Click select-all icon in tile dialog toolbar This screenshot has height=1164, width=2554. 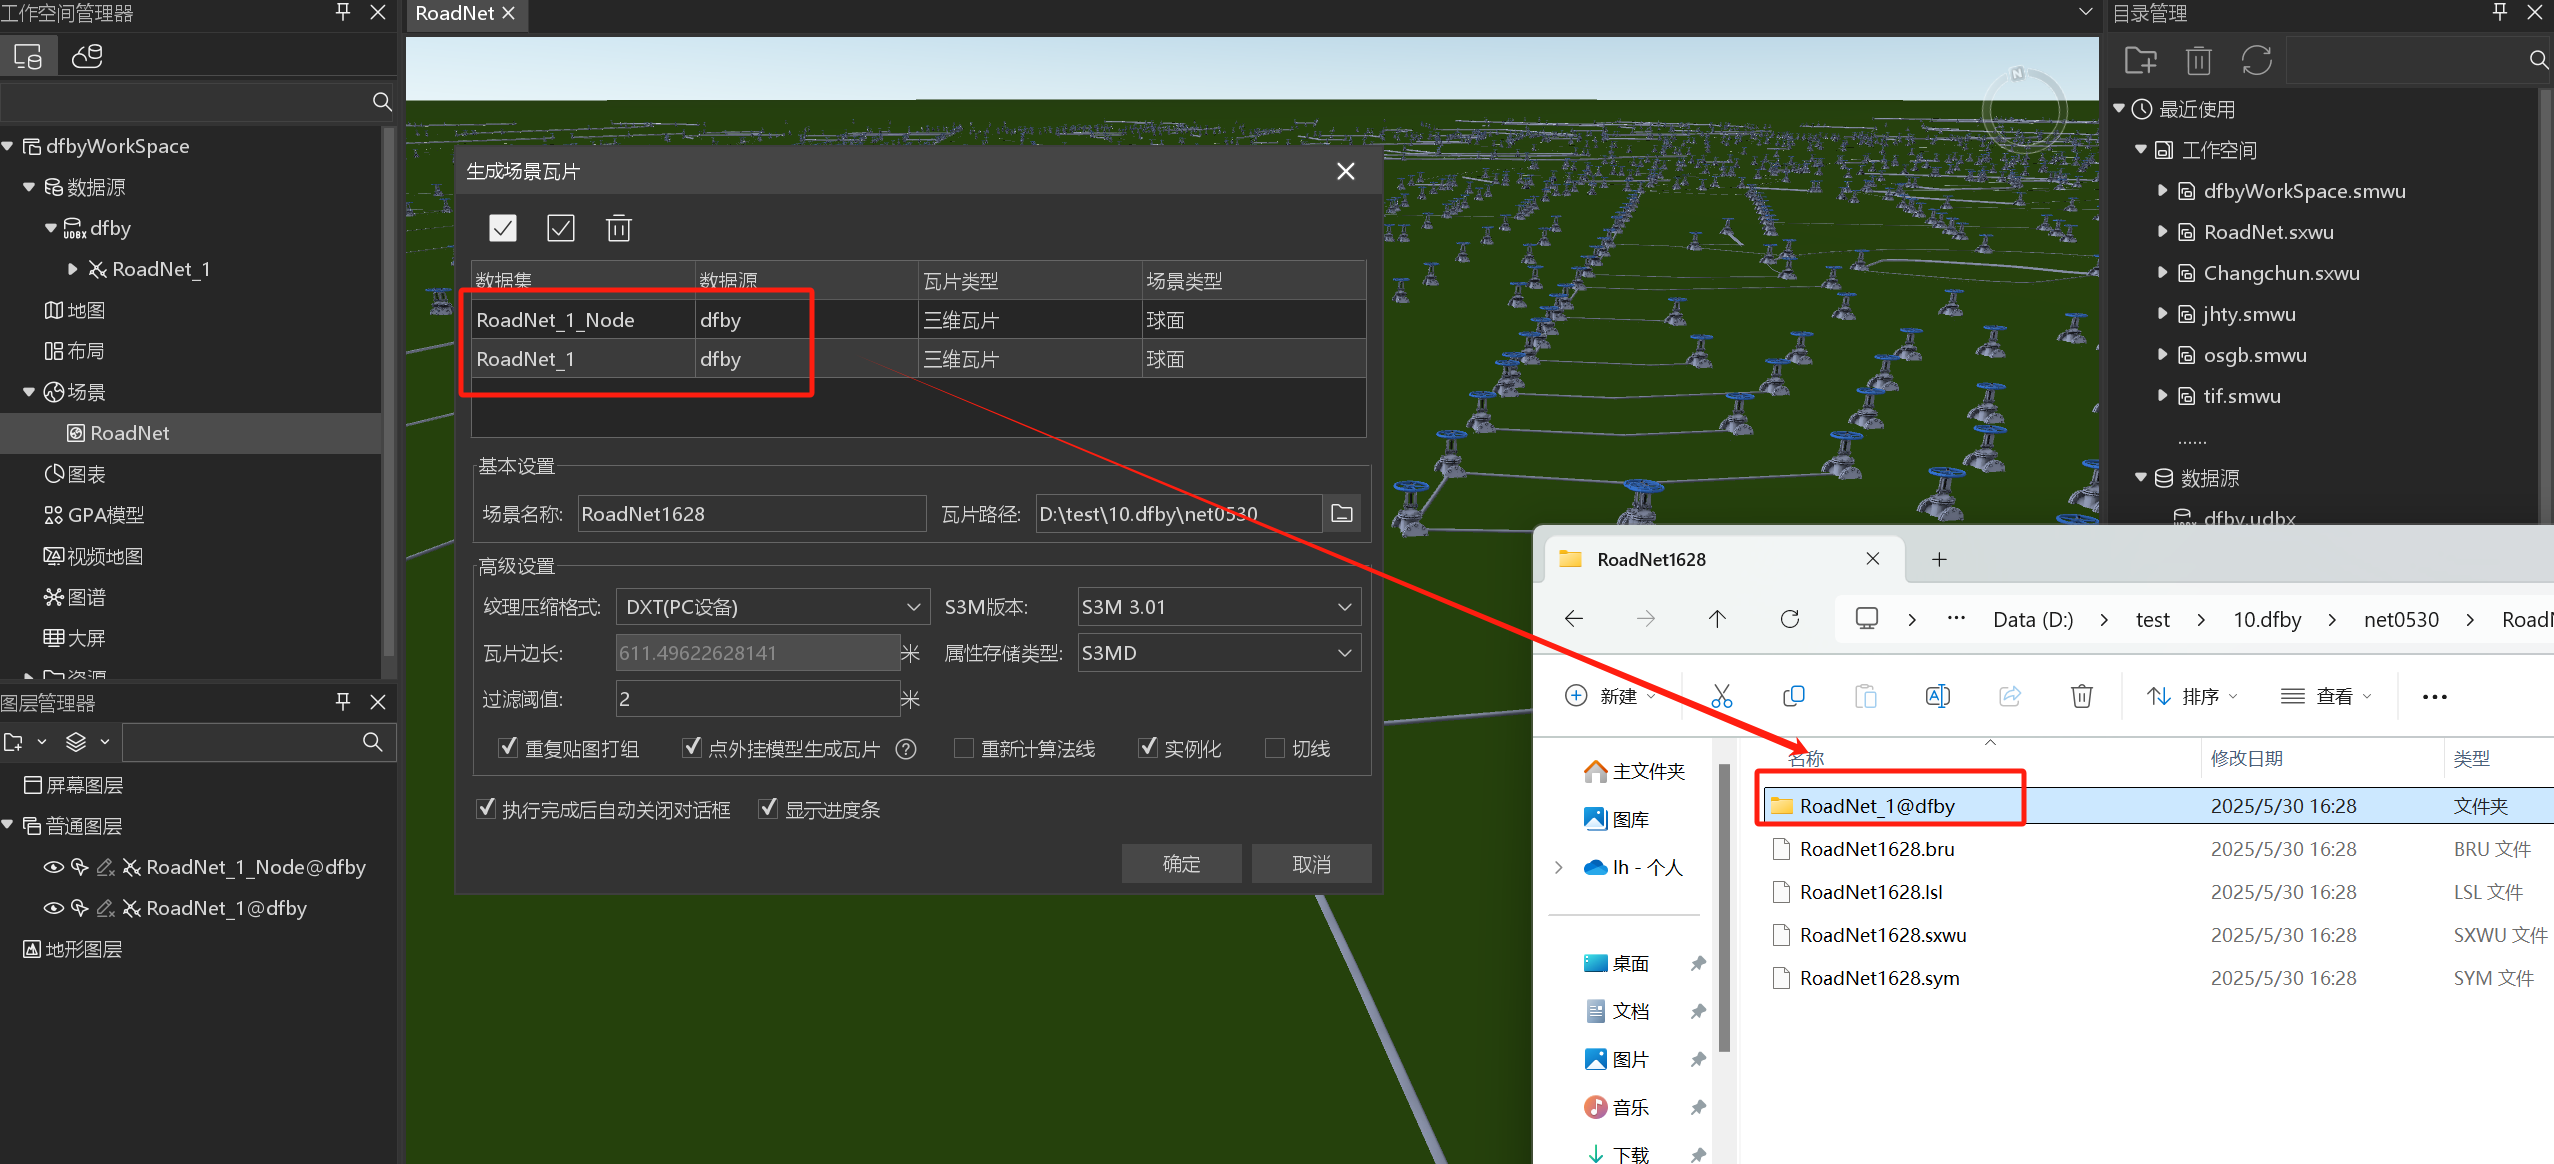[x=503, y=228]
